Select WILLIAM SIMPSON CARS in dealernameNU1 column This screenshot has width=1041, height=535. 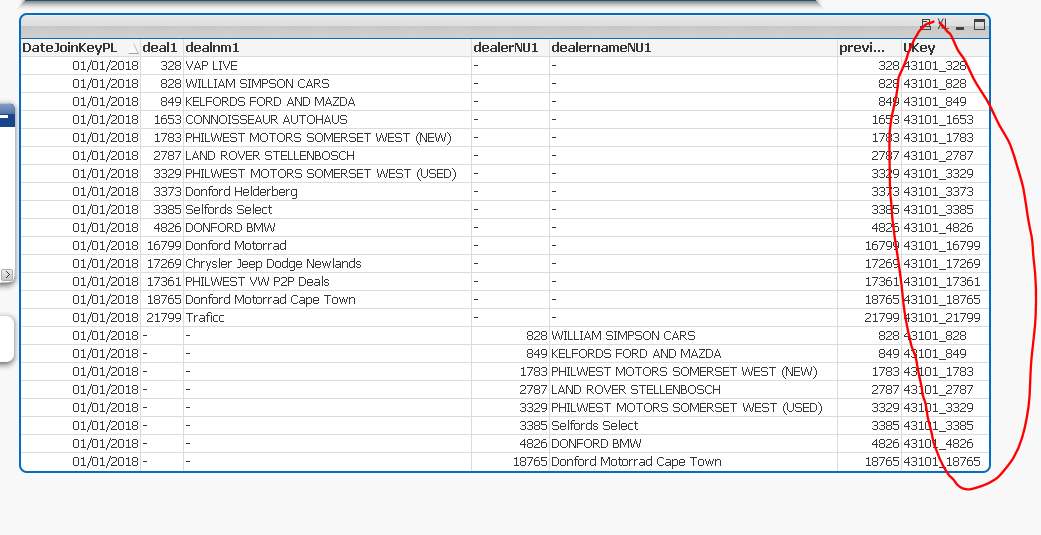click(x=623, y=335)
